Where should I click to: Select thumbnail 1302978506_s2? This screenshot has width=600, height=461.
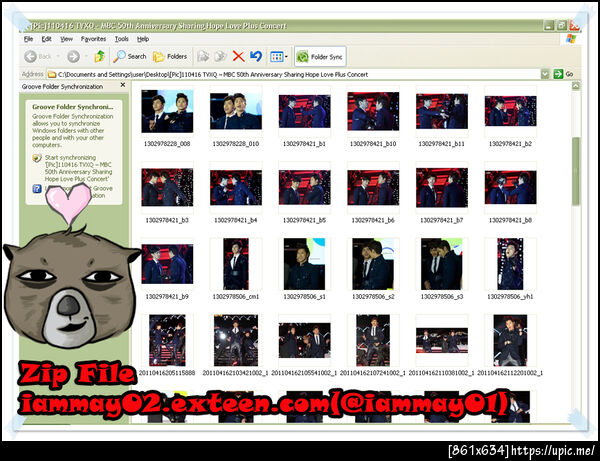click(373, 264)
